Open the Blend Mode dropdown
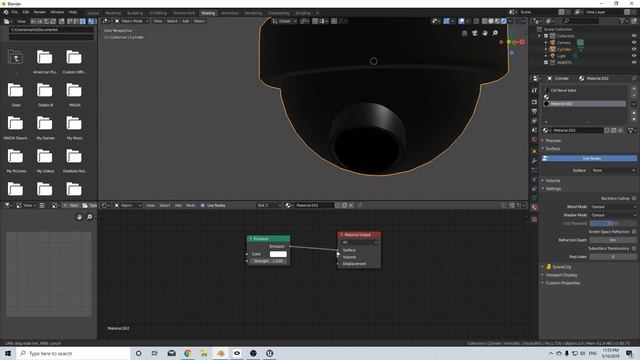640x360 pixels. click(x=613, y=207)
